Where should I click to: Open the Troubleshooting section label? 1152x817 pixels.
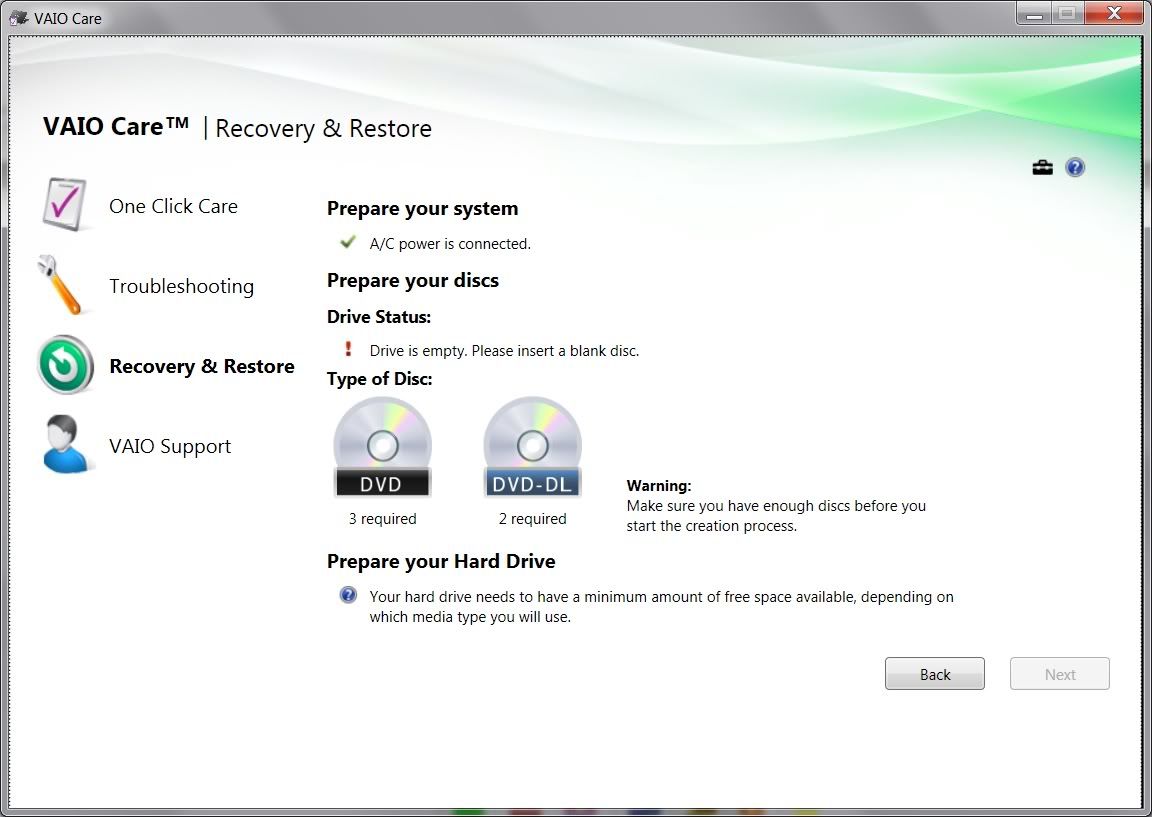tap(181, 287)
